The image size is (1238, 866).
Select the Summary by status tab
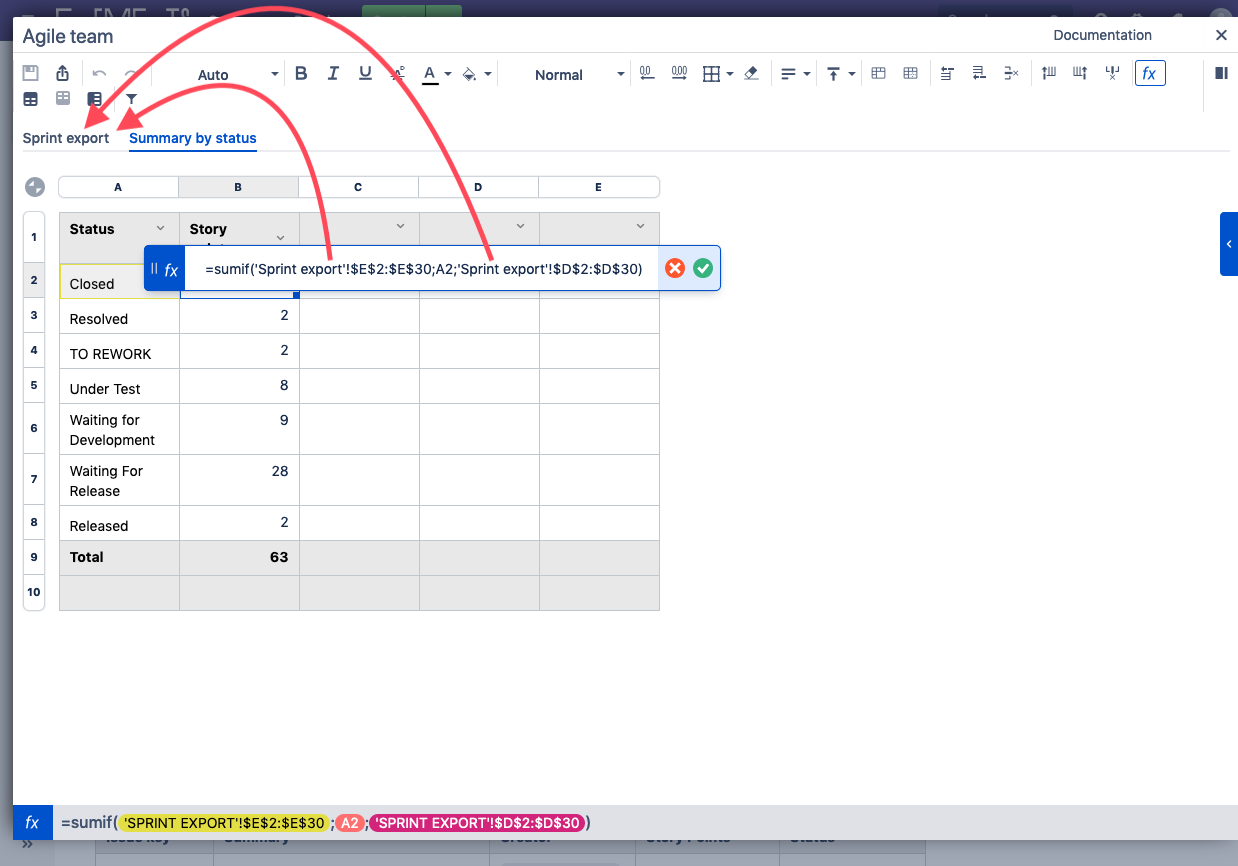pyautogui.click(x=192, y=138)
